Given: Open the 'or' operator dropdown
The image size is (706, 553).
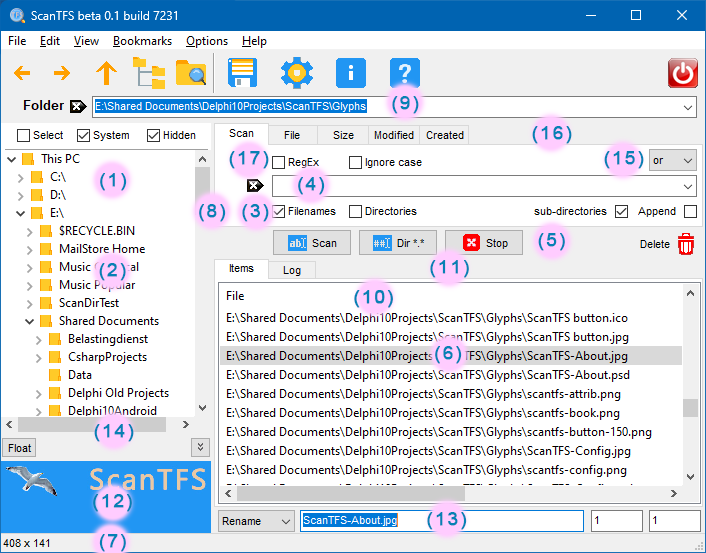Looking at the screenshot, I should tap(673, 160).
